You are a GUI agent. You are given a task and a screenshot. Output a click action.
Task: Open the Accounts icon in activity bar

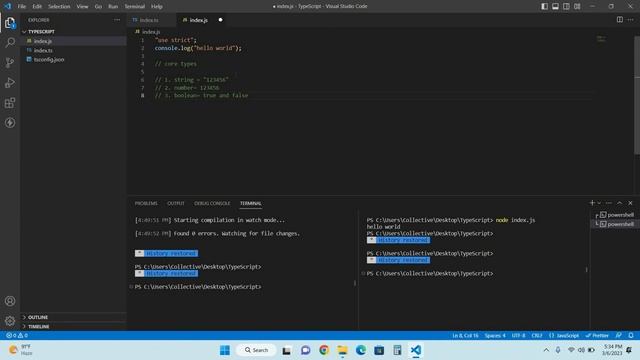[10, 301]
